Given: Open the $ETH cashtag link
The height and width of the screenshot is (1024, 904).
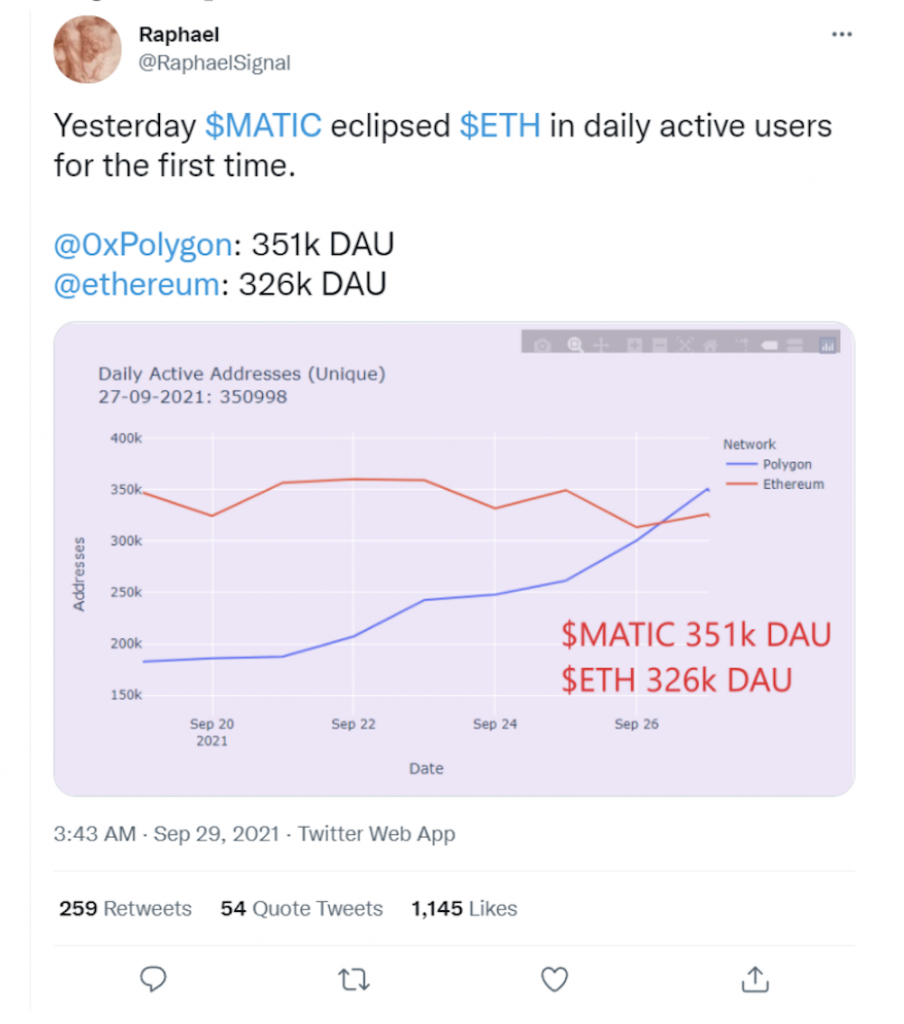Looking at the screenshot, I should click(x=500, y=125).
